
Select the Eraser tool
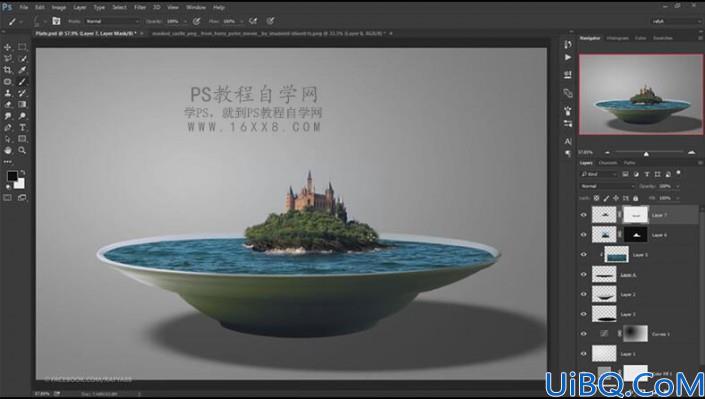tap(8, 104)
